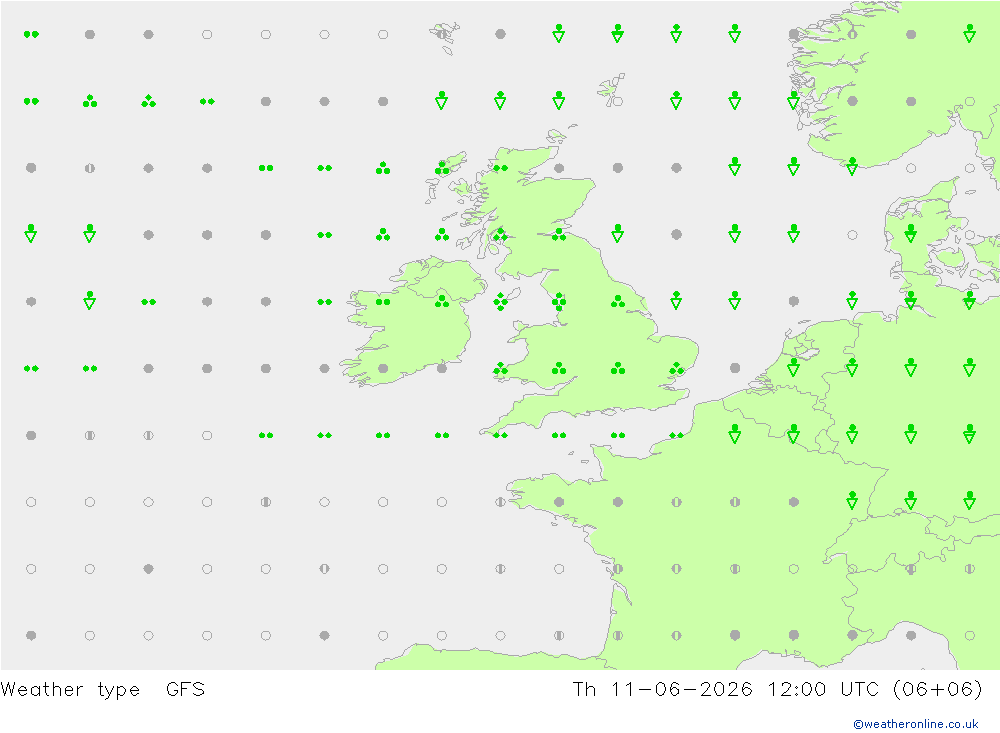Open the weatheronline.co.uk copyright link
The width and height of the screenshot is (1000, 733).
click(x=916, y=724)
